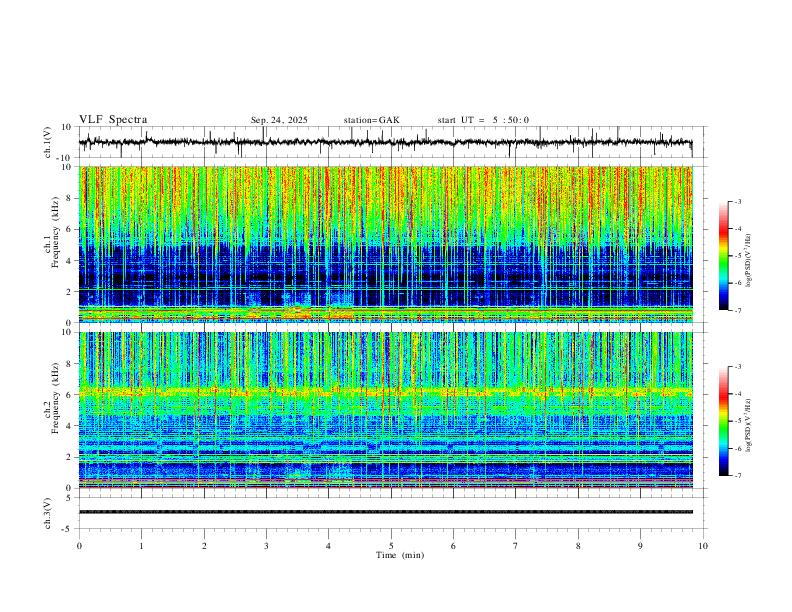Click the ch.3 black voltage trace
This screenshot has height=612, width=792.
click(386, 512)
